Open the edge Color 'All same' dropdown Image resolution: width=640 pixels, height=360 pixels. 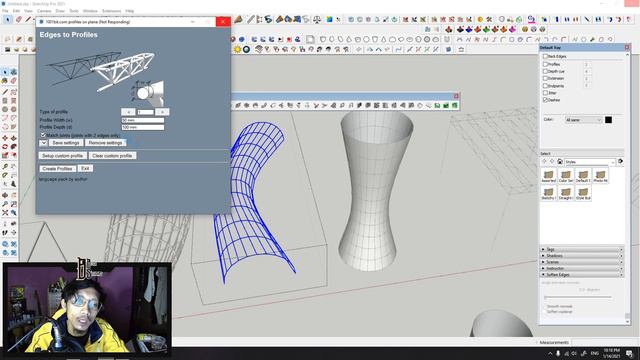(x=583, y=120)
